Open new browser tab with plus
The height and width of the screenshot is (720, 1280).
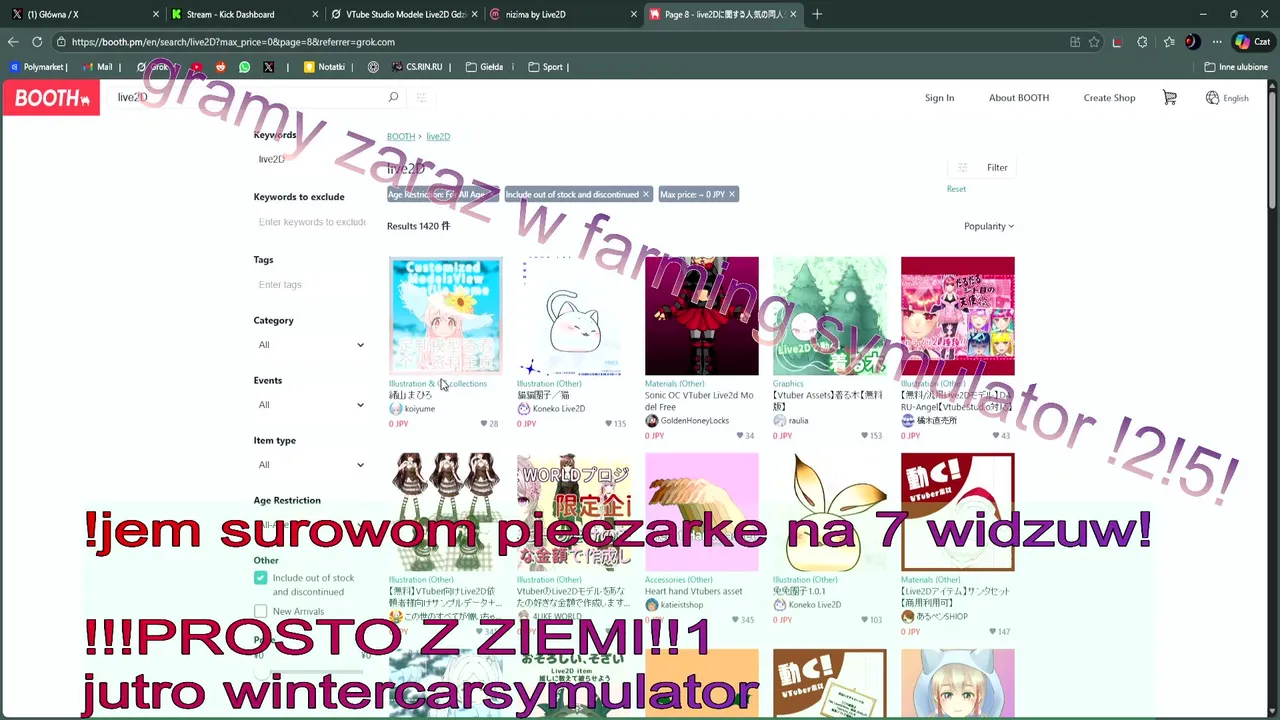pos(817,14)
